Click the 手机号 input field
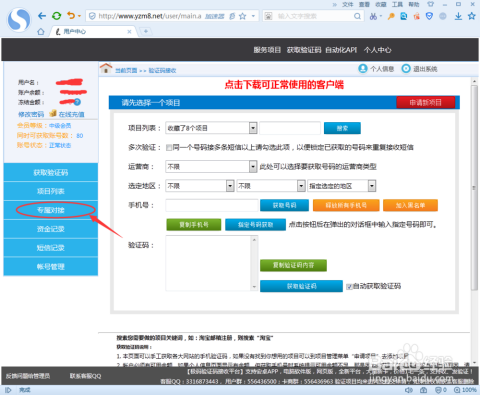The width and height of the screenshot is (480, 395). [x=212, y=205]
